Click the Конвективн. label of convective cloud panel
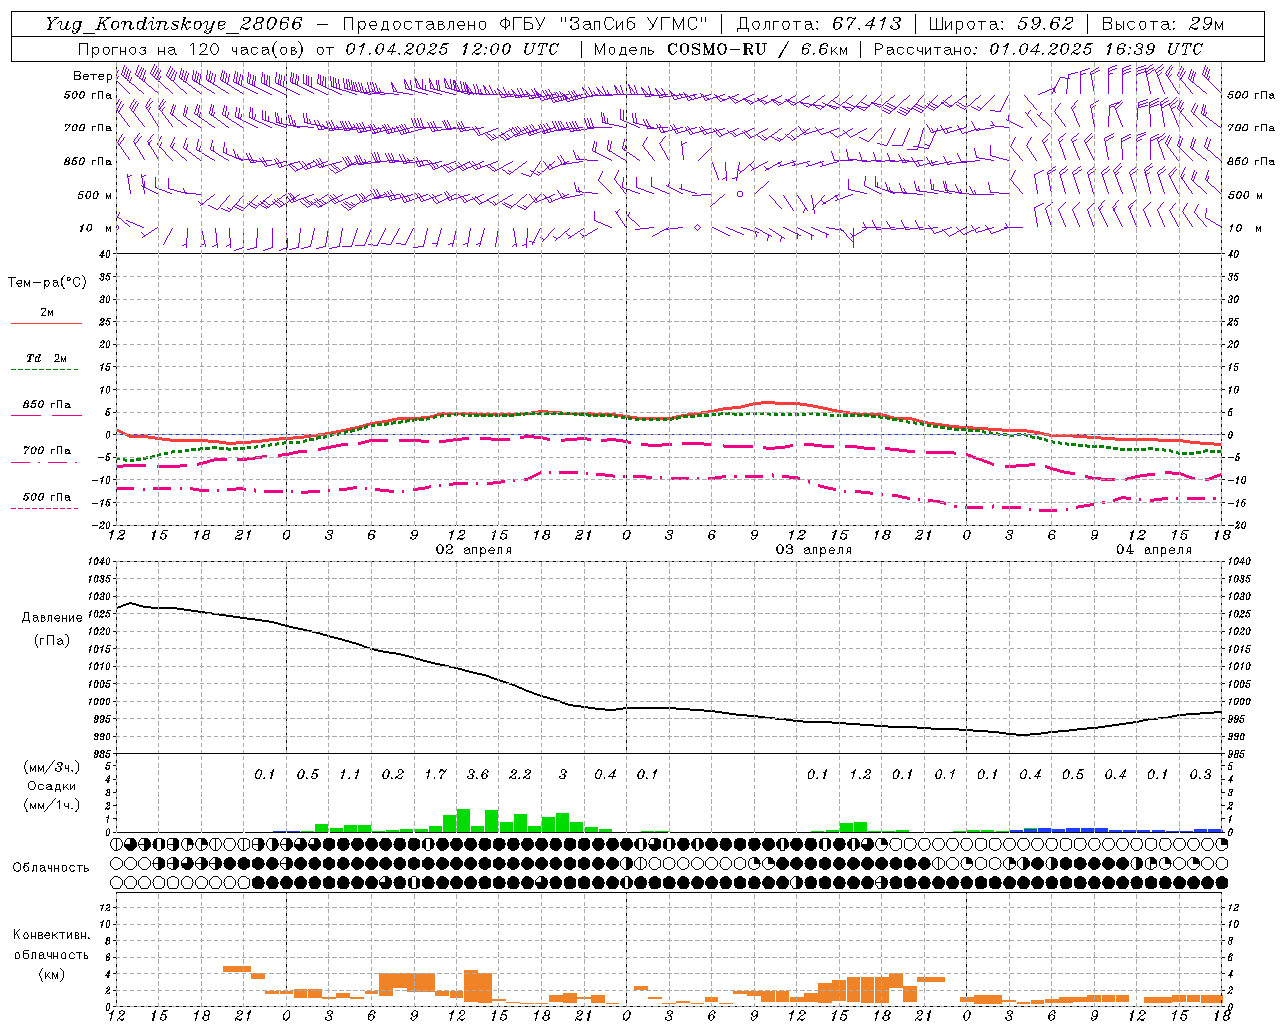Image resolution: width=1280 pixels, height=1024 pixels. click(51, 935)
